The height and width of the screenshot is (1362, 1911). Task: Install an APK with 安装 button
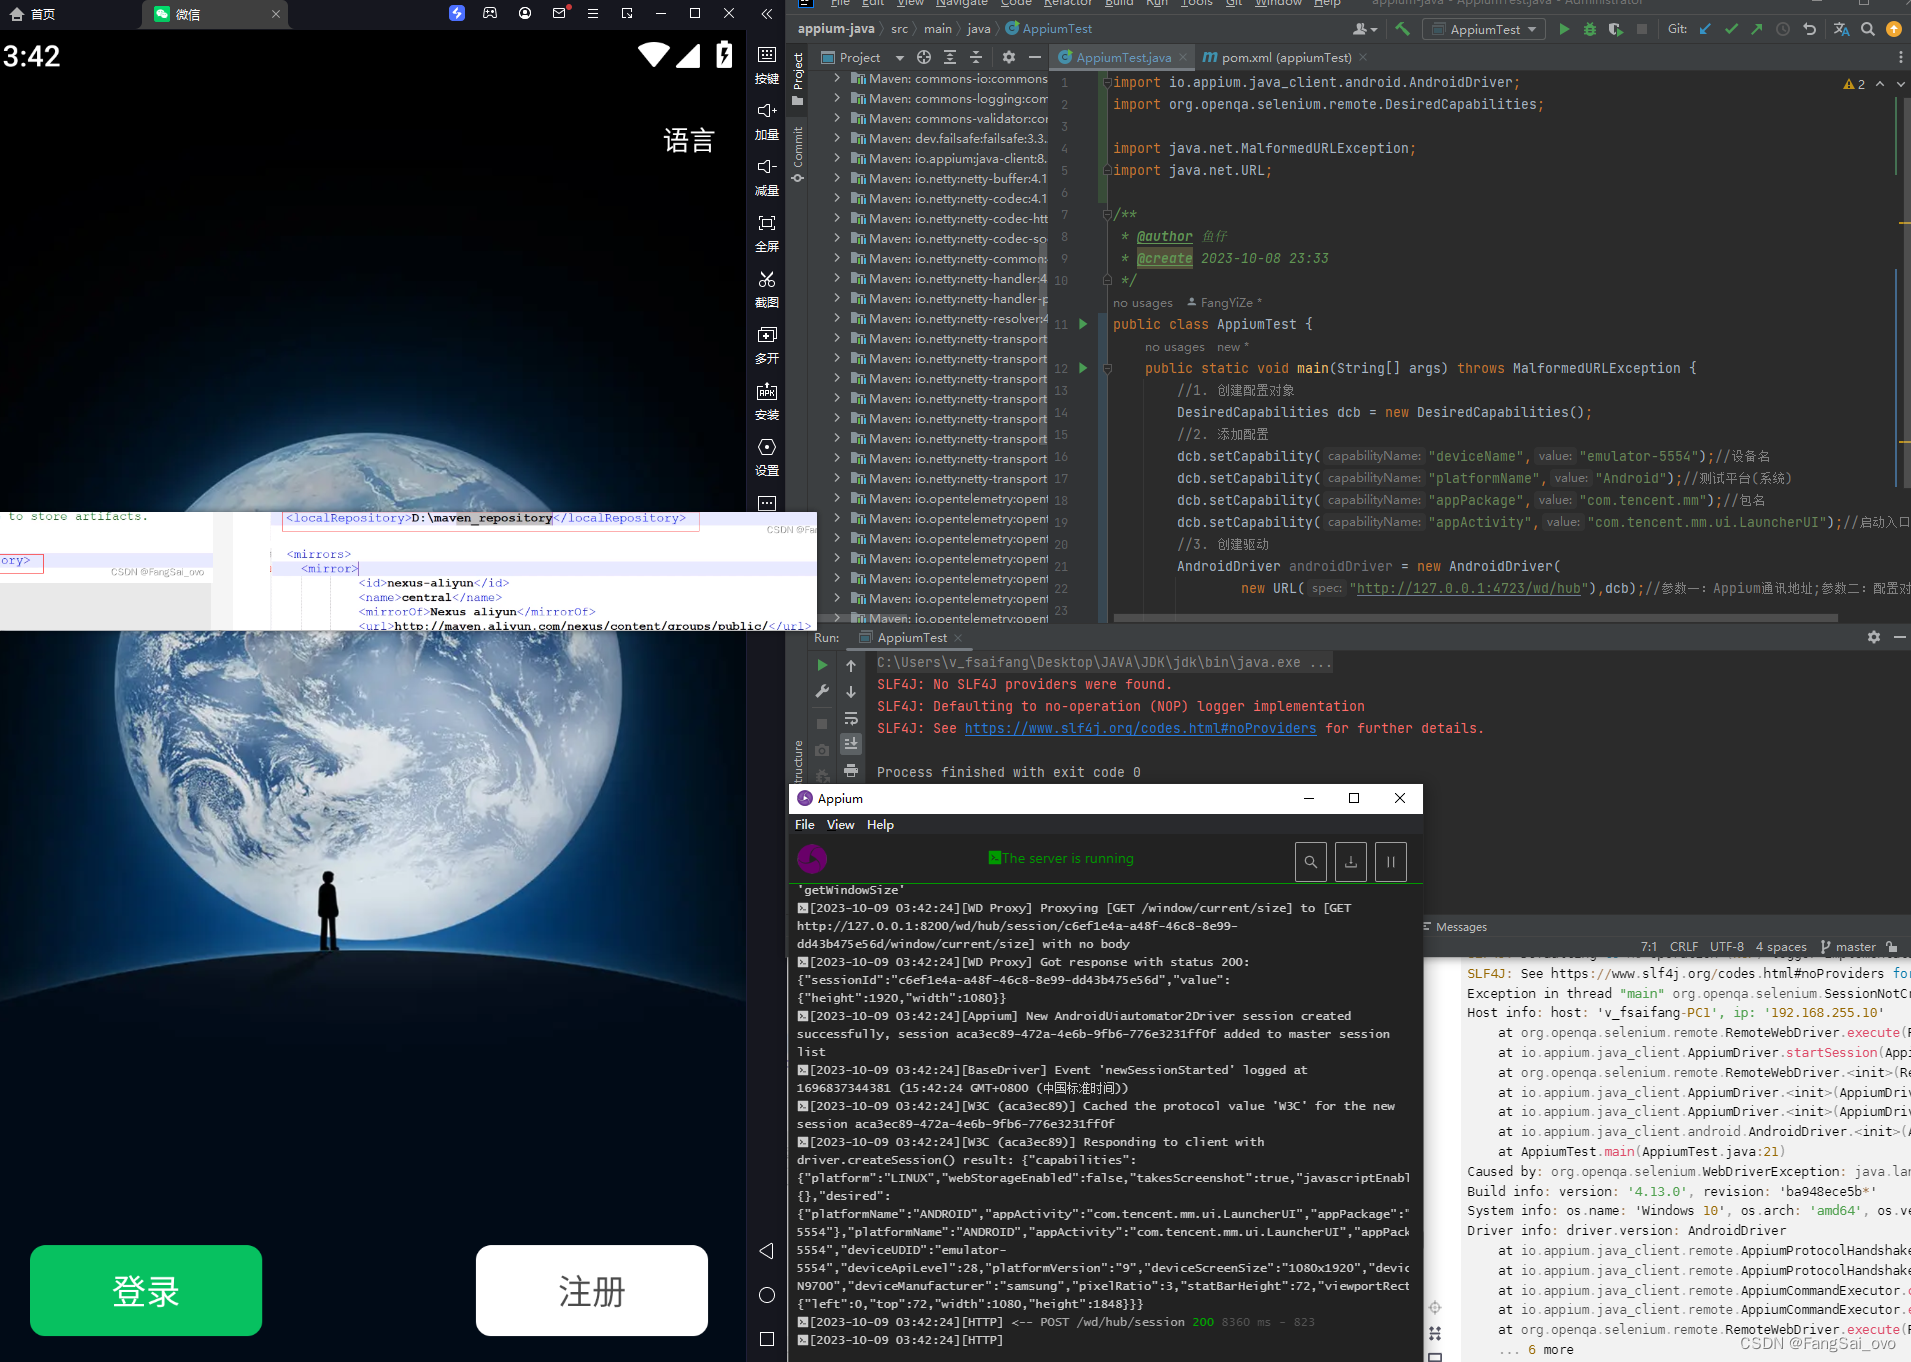767,401
